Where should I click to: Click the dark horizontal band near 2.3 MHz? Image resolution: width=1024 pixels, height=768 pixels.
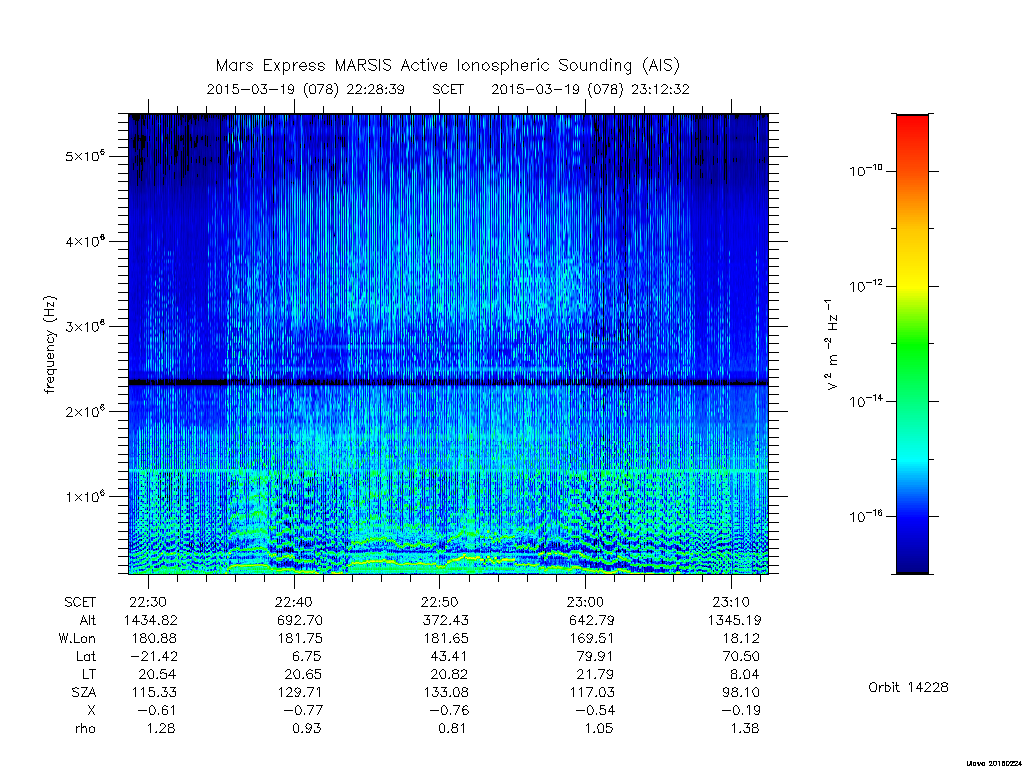[448, 383]
